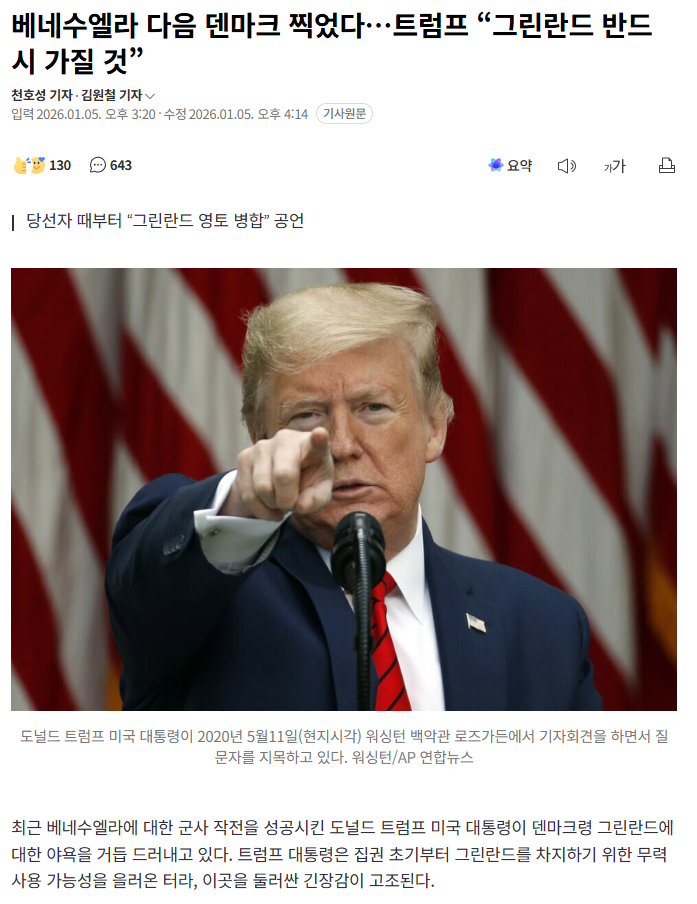Print the article using the printer icon

pyautogui.click(x=666, y=165)
